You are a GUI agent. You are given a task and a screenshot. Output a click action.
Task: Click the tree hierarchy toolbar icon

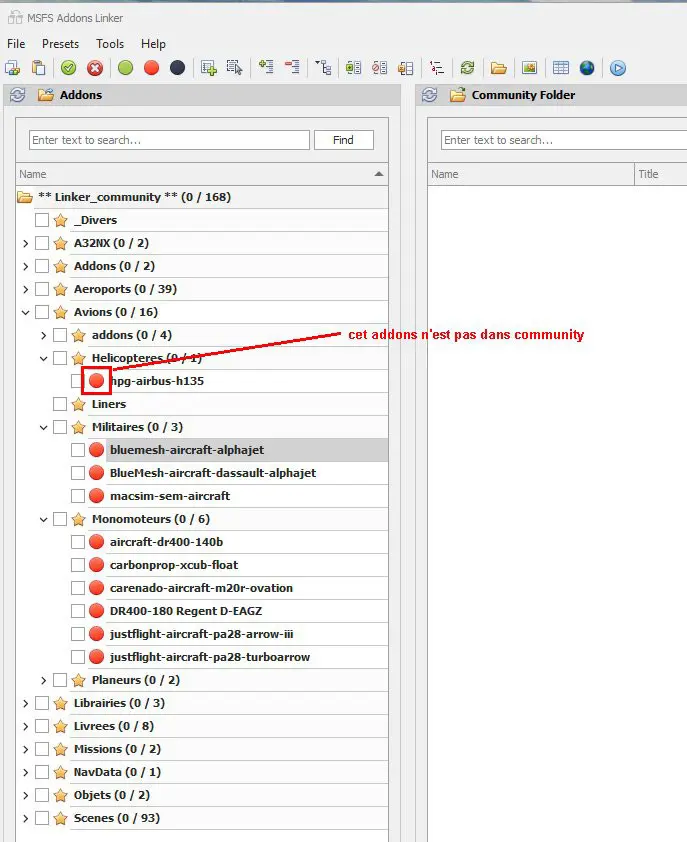[323, 68]
